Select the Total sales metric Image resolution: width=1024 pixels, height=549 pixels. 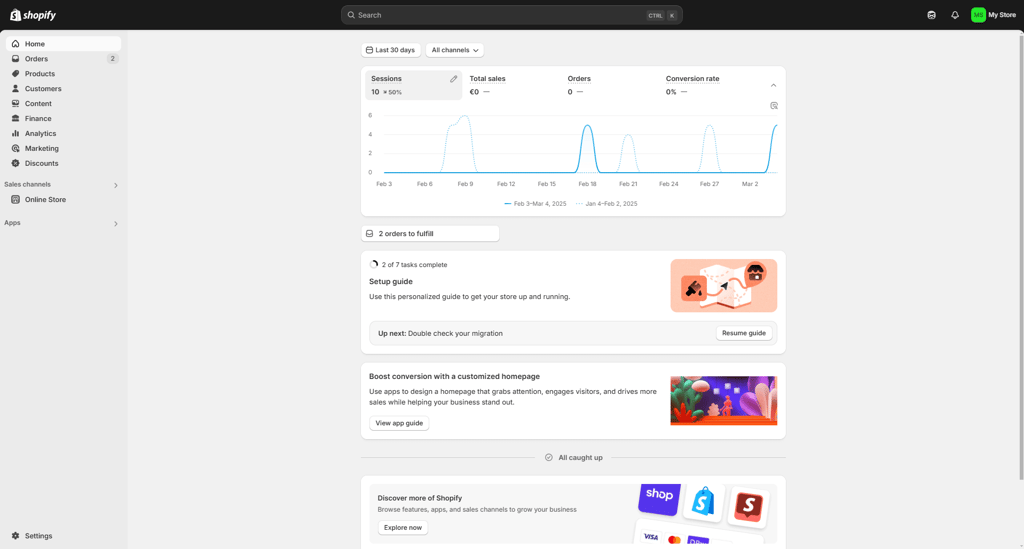[x=512, y=85]
